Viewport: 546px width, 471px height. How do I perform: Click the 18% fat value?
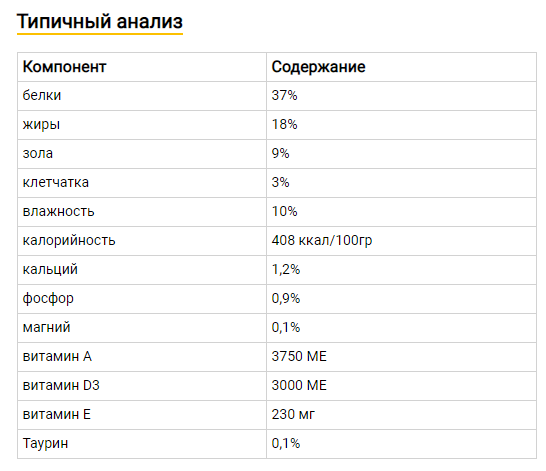[x=284, y=124]
